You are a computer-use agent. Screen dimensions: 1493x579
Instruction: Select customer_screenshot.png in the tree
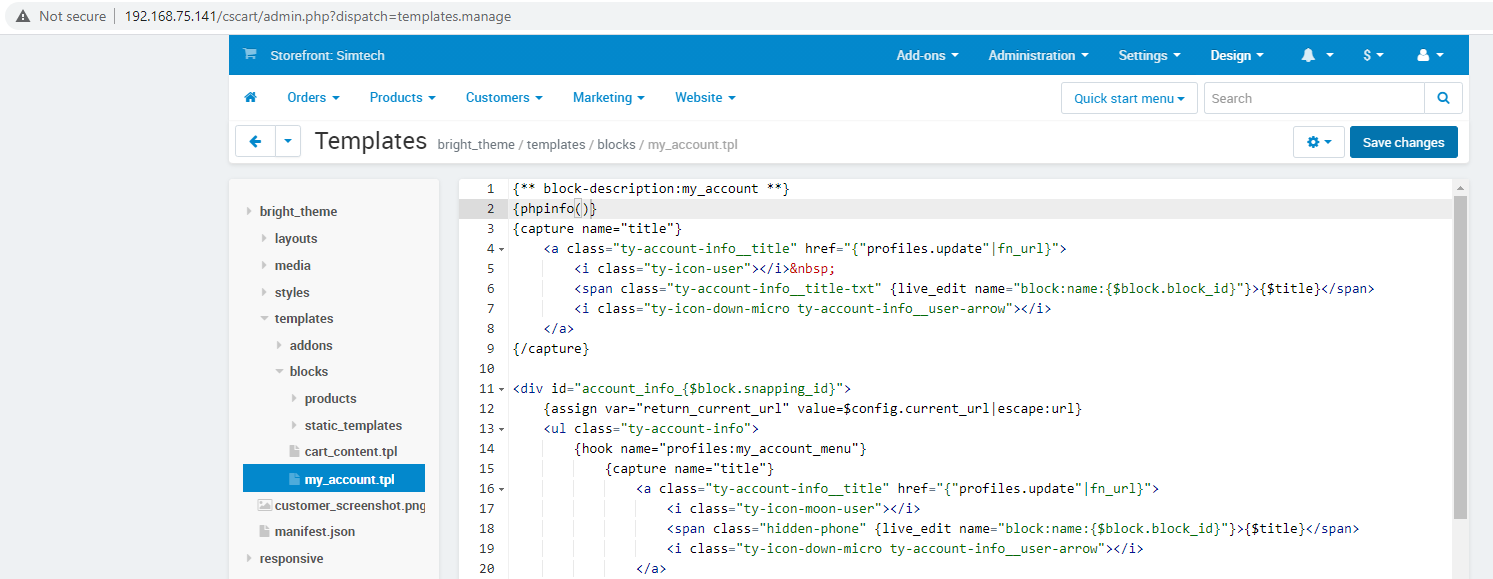350,505
